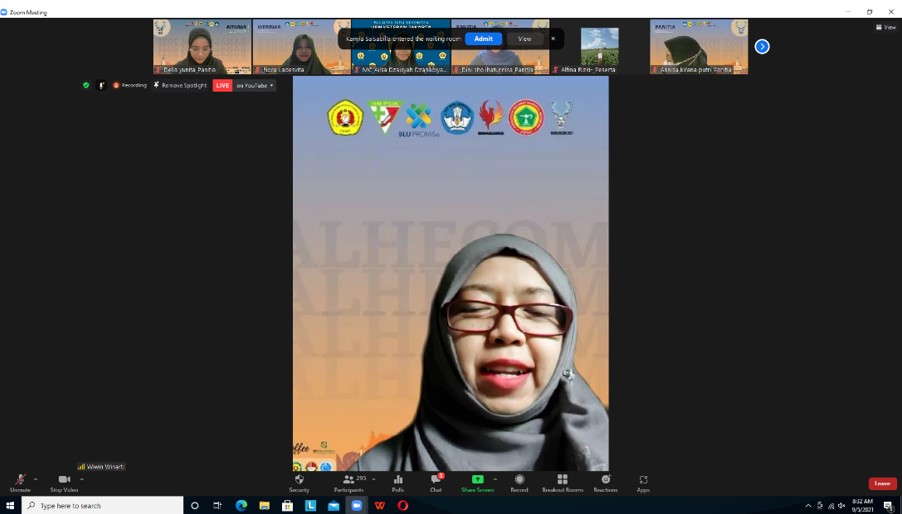Start Share Screen
Screen dimensions: 902x514
click(x=477, y=483)
